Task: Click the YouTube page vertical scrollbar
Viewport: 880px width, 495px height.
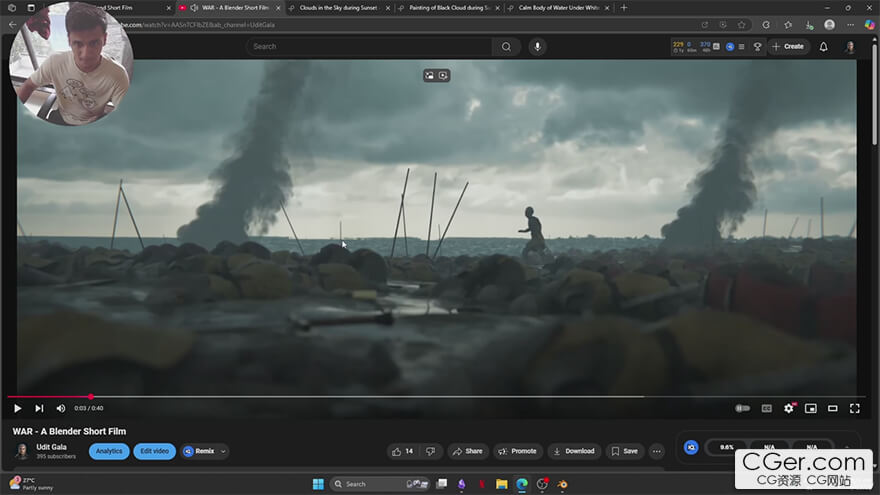Action: [874, 93]
